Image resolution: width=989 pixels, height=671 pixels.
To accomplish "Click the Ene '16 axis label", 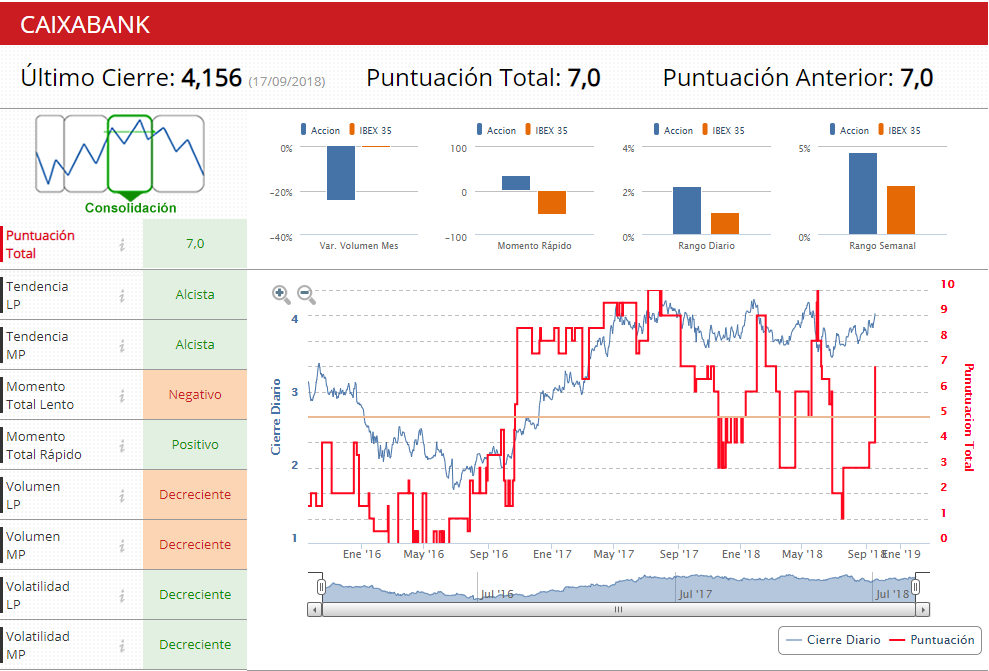I will tap(362, 554).
